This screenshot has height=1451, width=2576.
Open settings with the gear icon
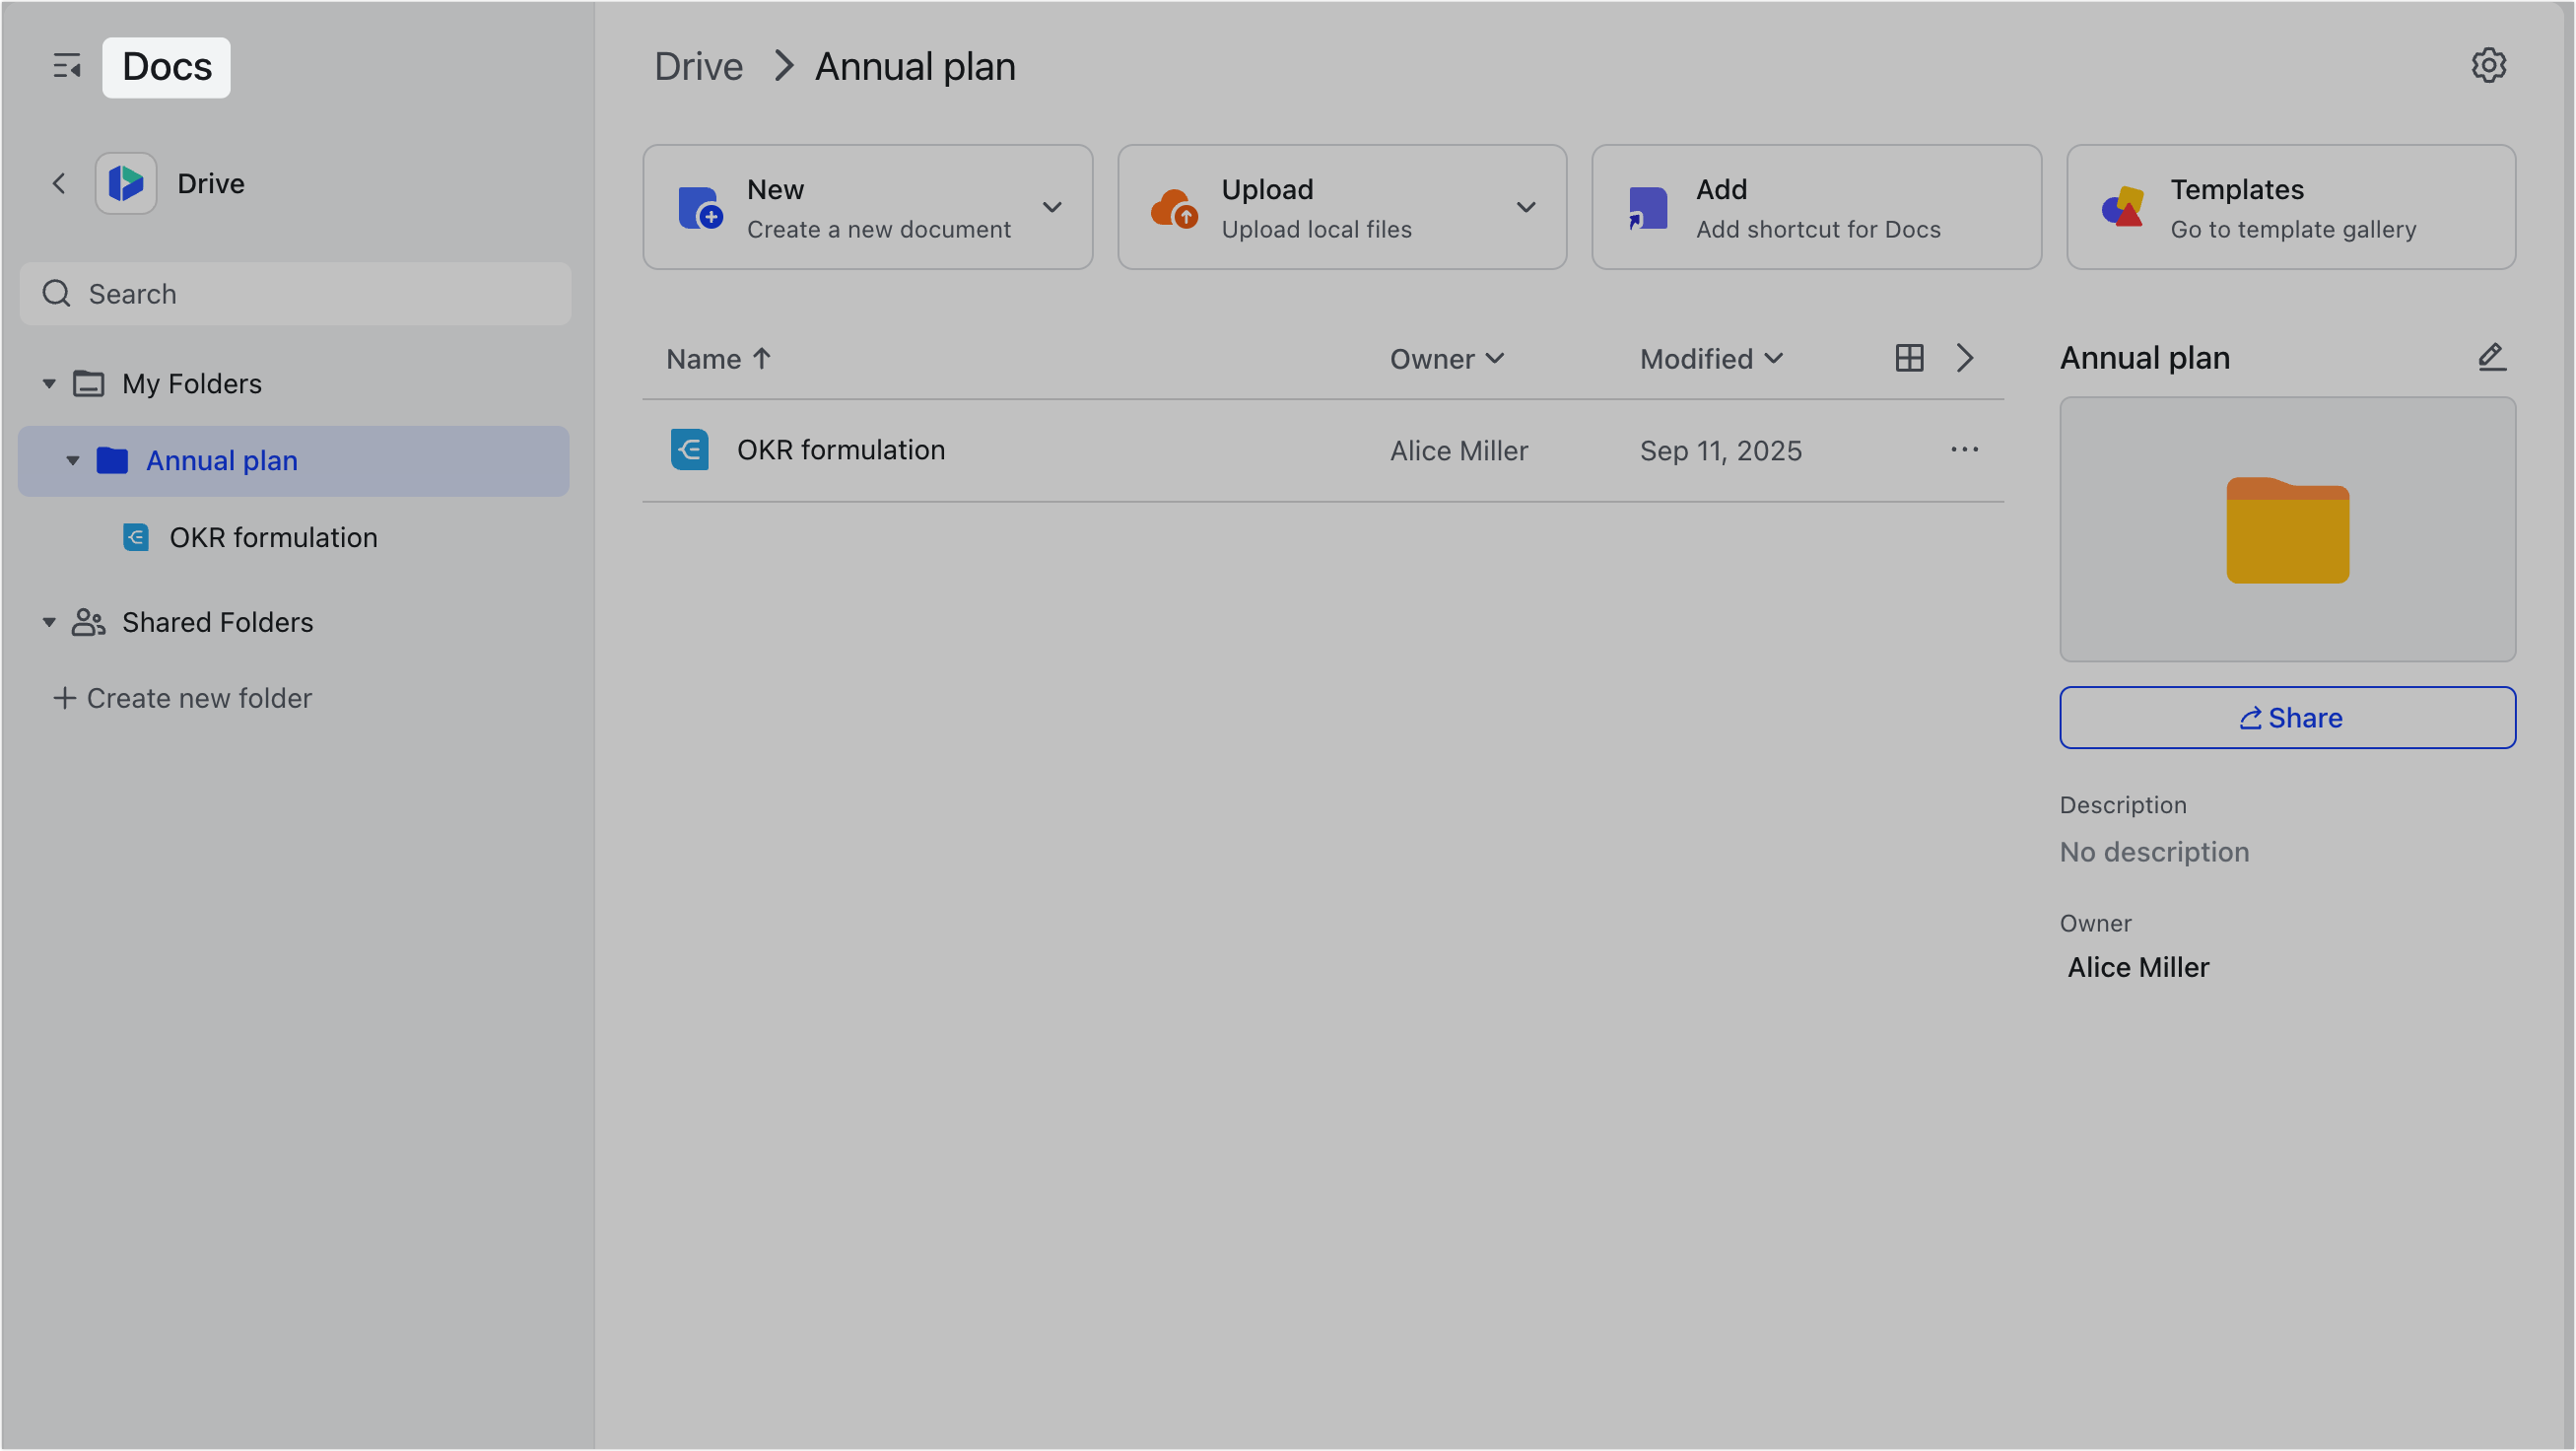coord(2488,66)
